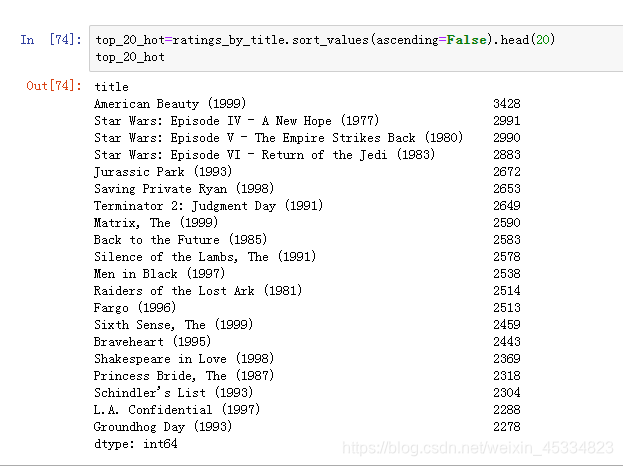Click the rating count 2318

(507, 376)
